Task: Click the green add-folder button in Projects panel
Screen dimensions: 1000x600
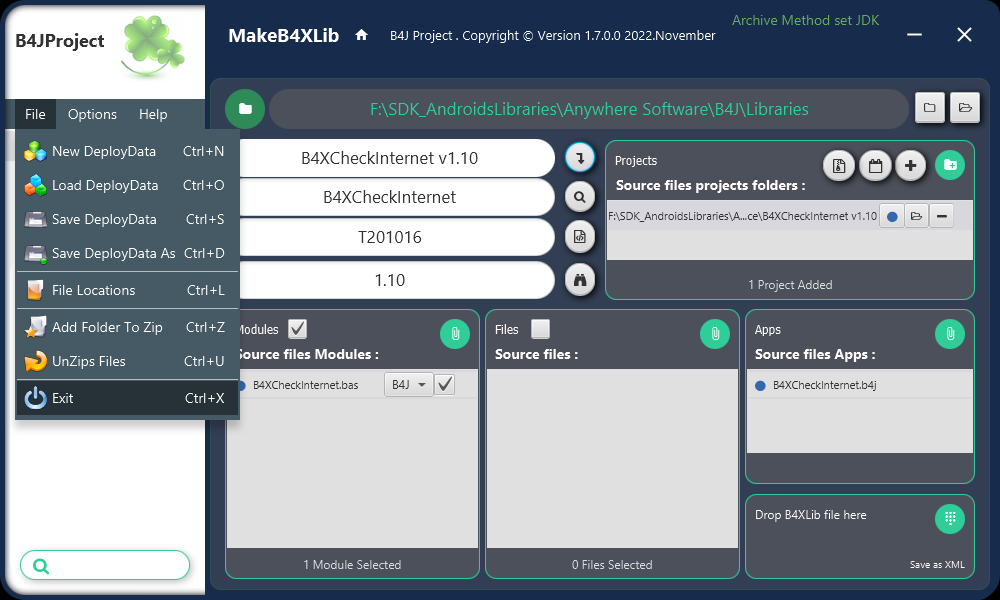Action: (950, 165)
